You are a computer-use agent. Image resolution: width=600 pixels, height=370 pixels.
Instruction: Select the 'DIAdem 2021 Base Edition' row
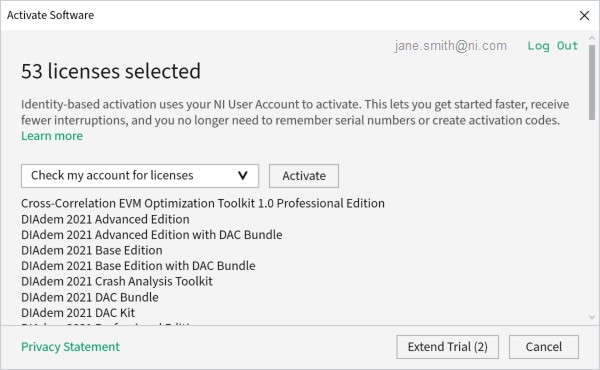[92, 250]
